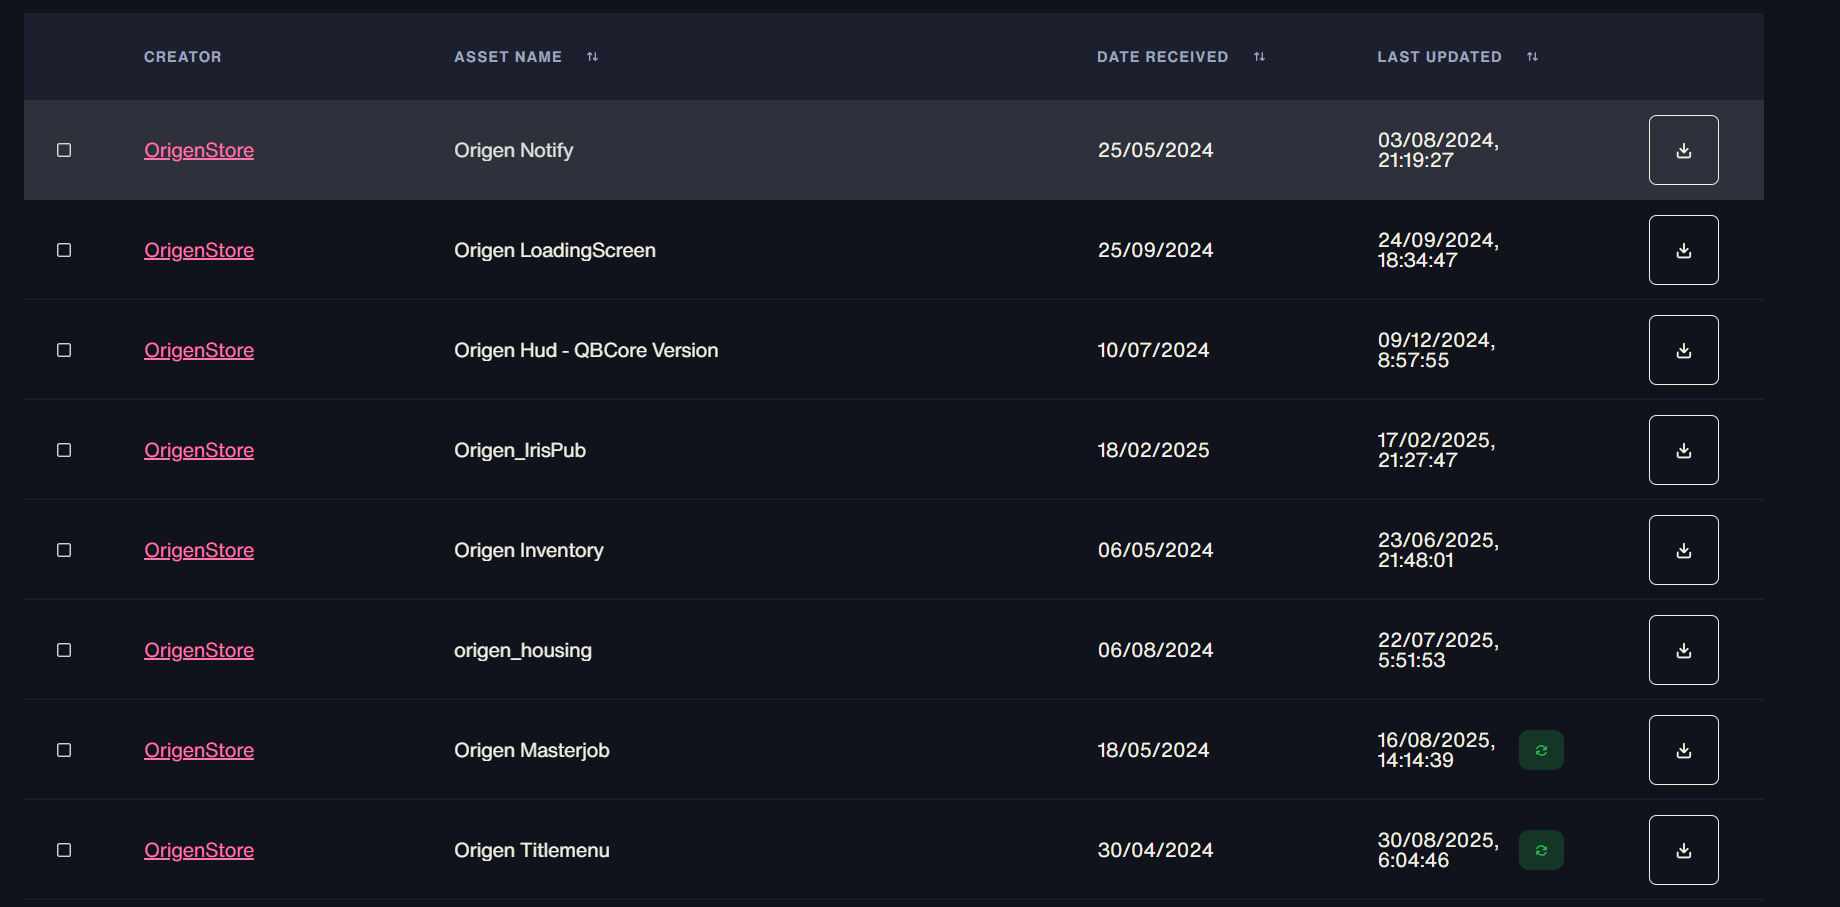Click the LAST UPDATED column header
Screen dimensions: 1840x907
(x=1439, y=57)
